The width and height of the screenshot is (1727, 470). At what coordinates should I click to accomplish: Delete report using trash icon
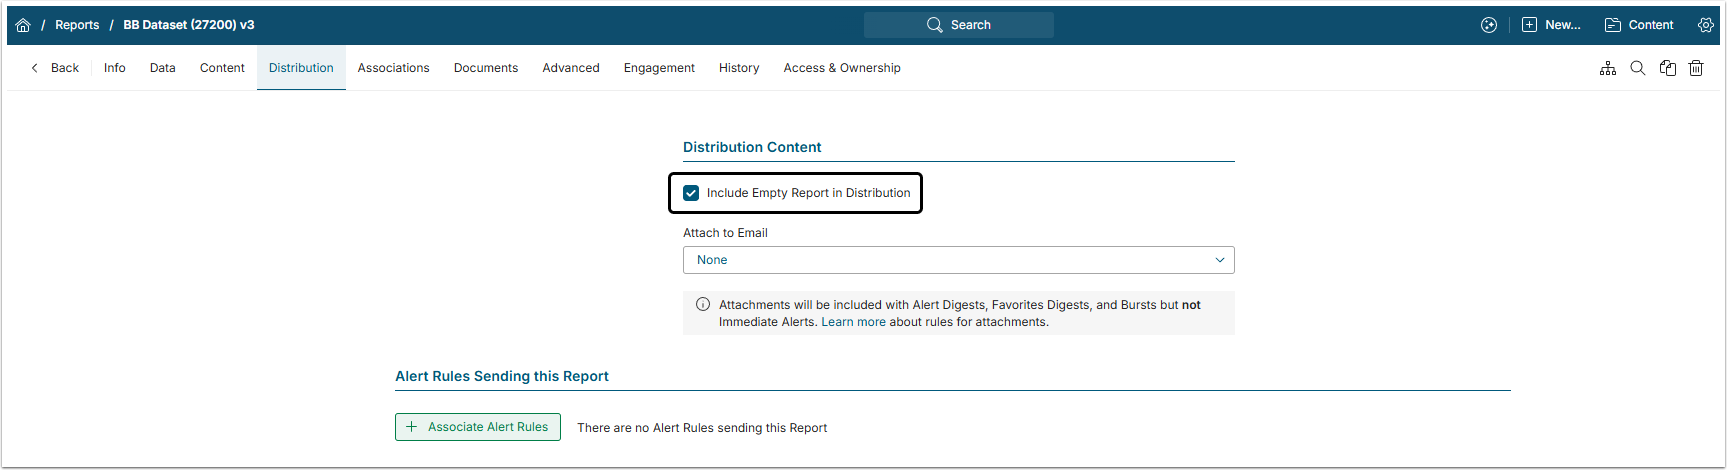click(1696, 68)
